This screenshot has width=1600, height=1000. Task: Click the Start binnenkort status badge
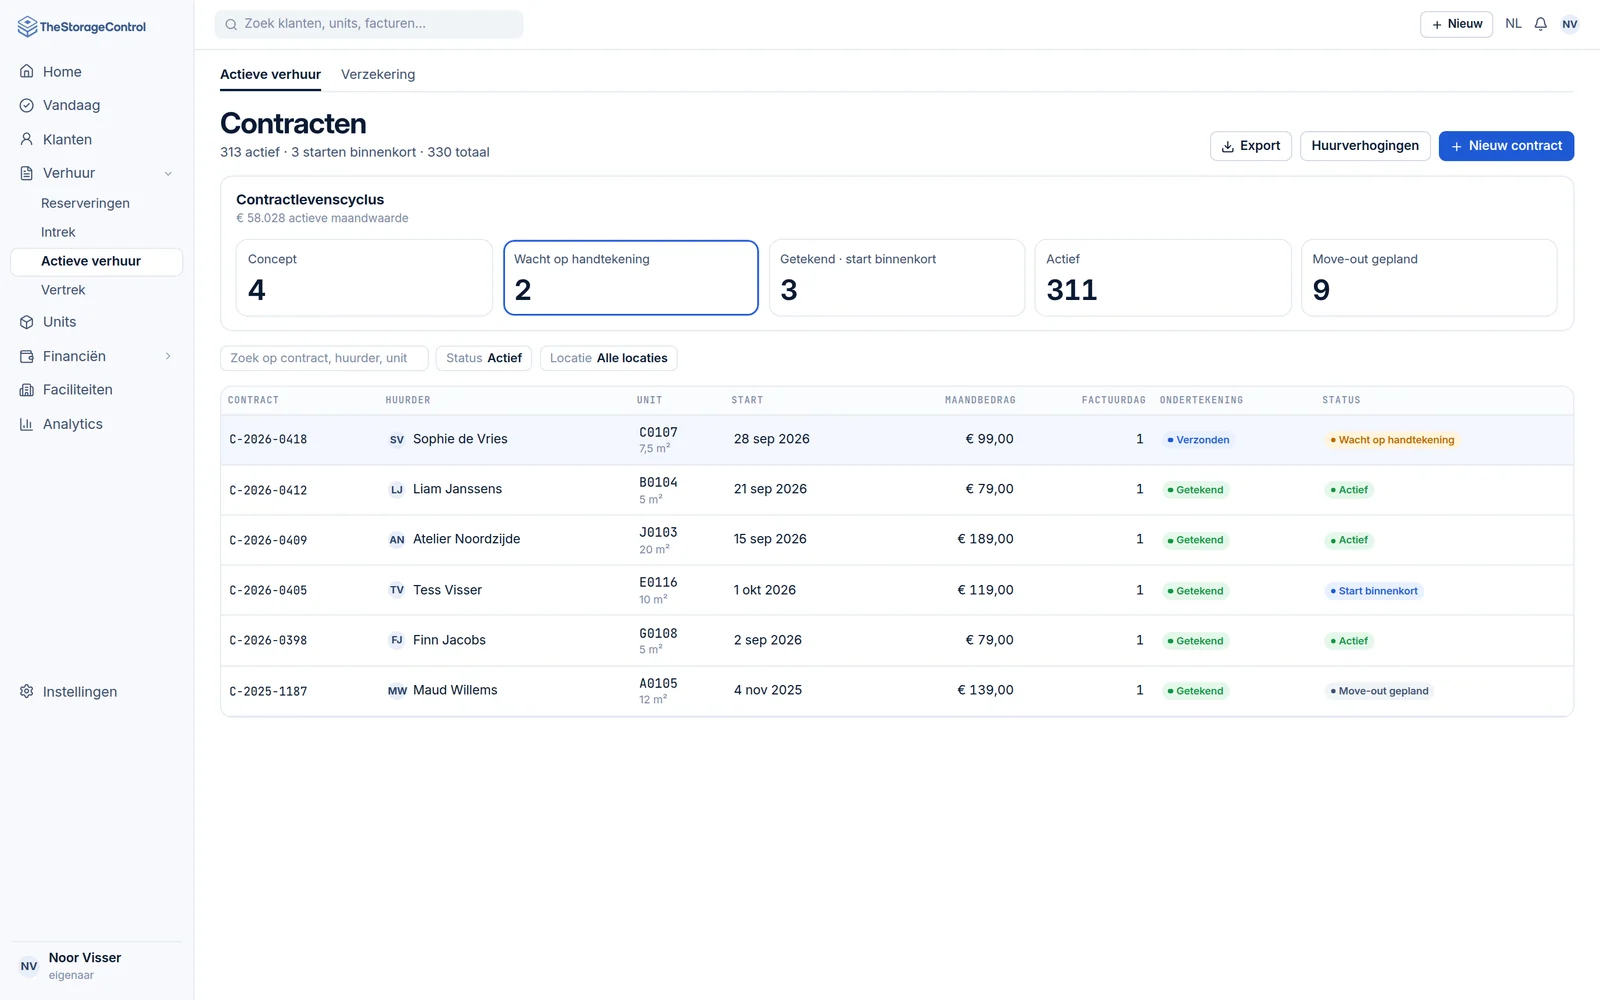pos(1374,591)
